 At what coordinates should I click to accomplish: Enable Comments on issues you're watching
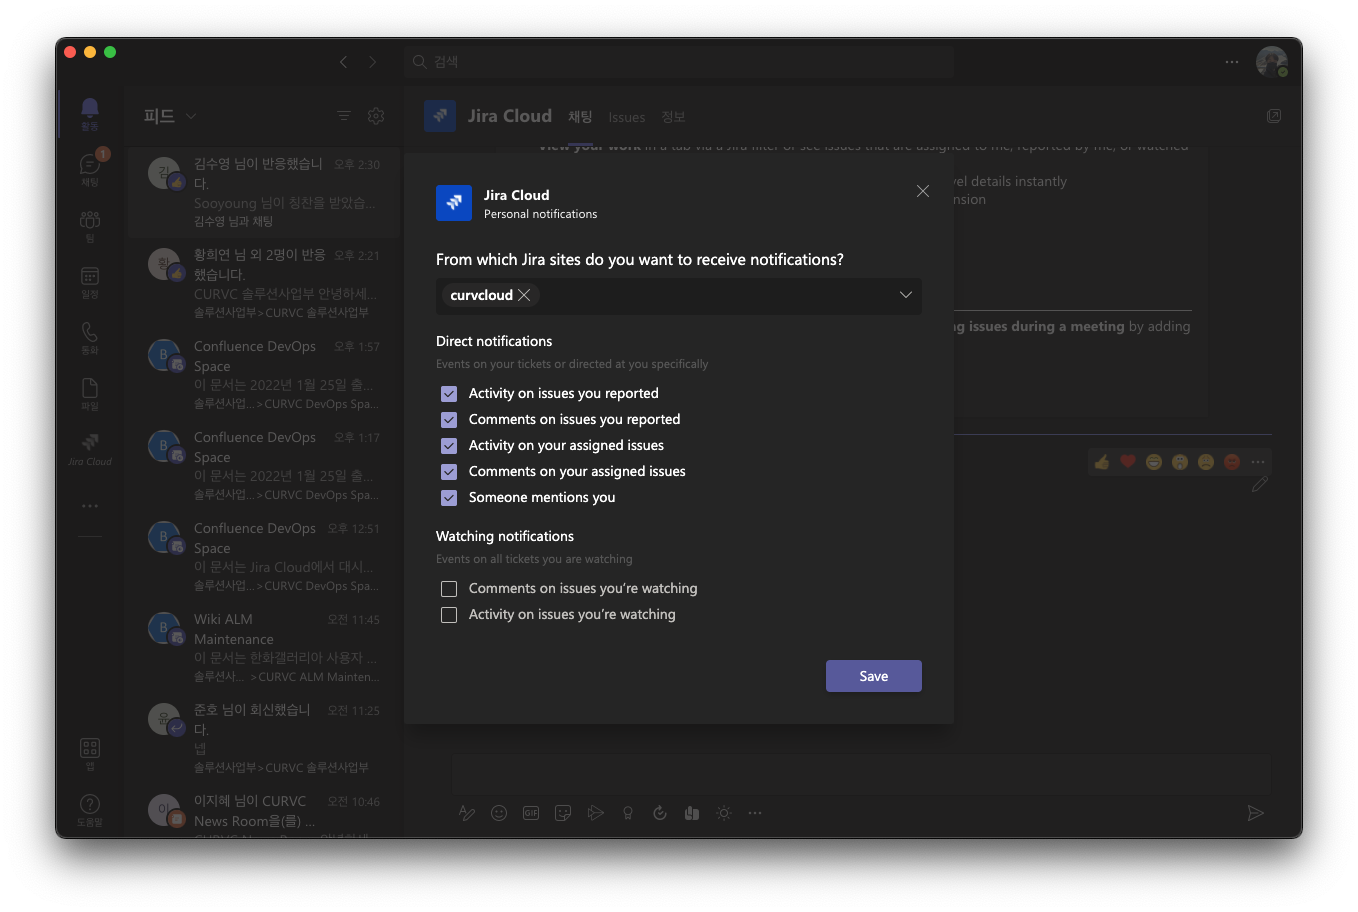[449, 589]
